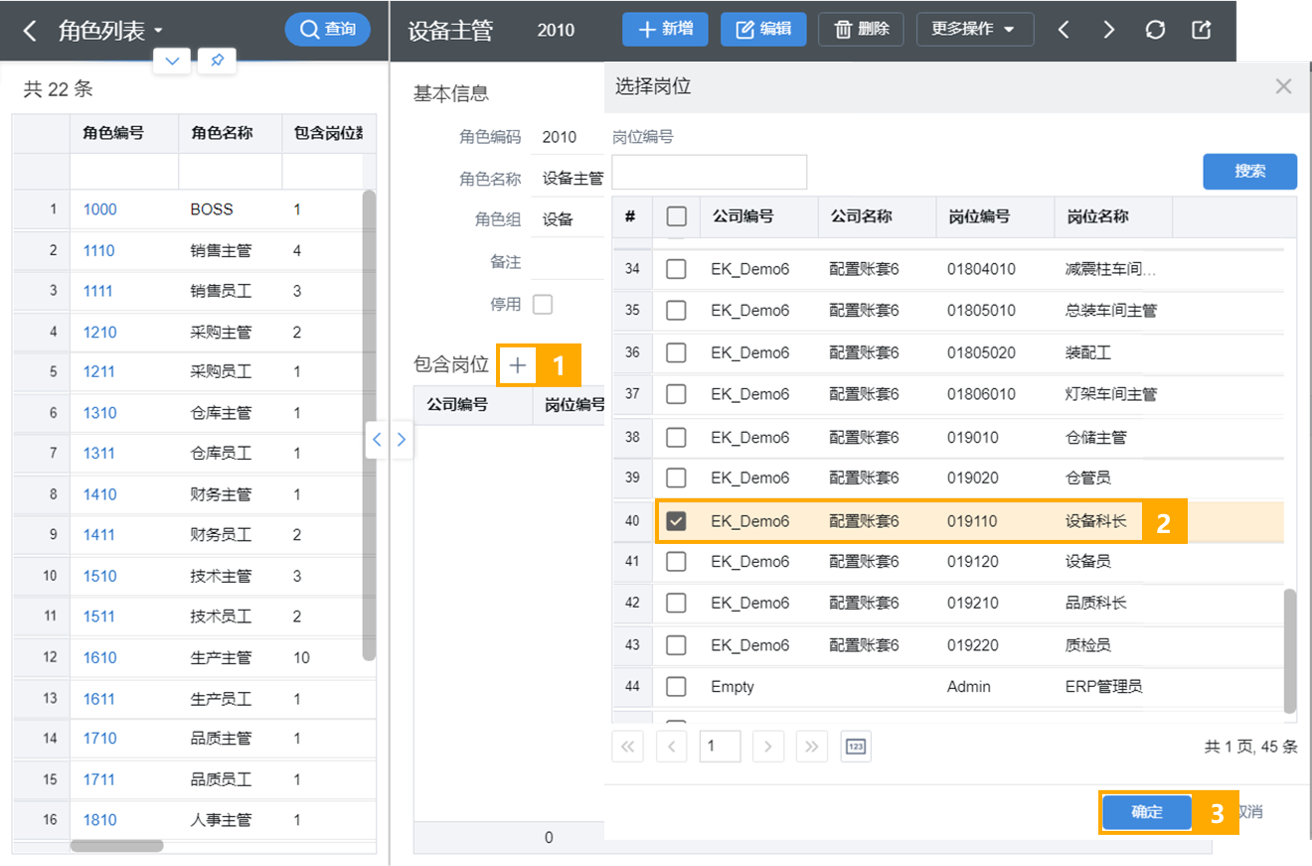The width and height of the screenshot is (1312, 866).
Task: Go to the previous page in the pager
Action: coord(671,747)
